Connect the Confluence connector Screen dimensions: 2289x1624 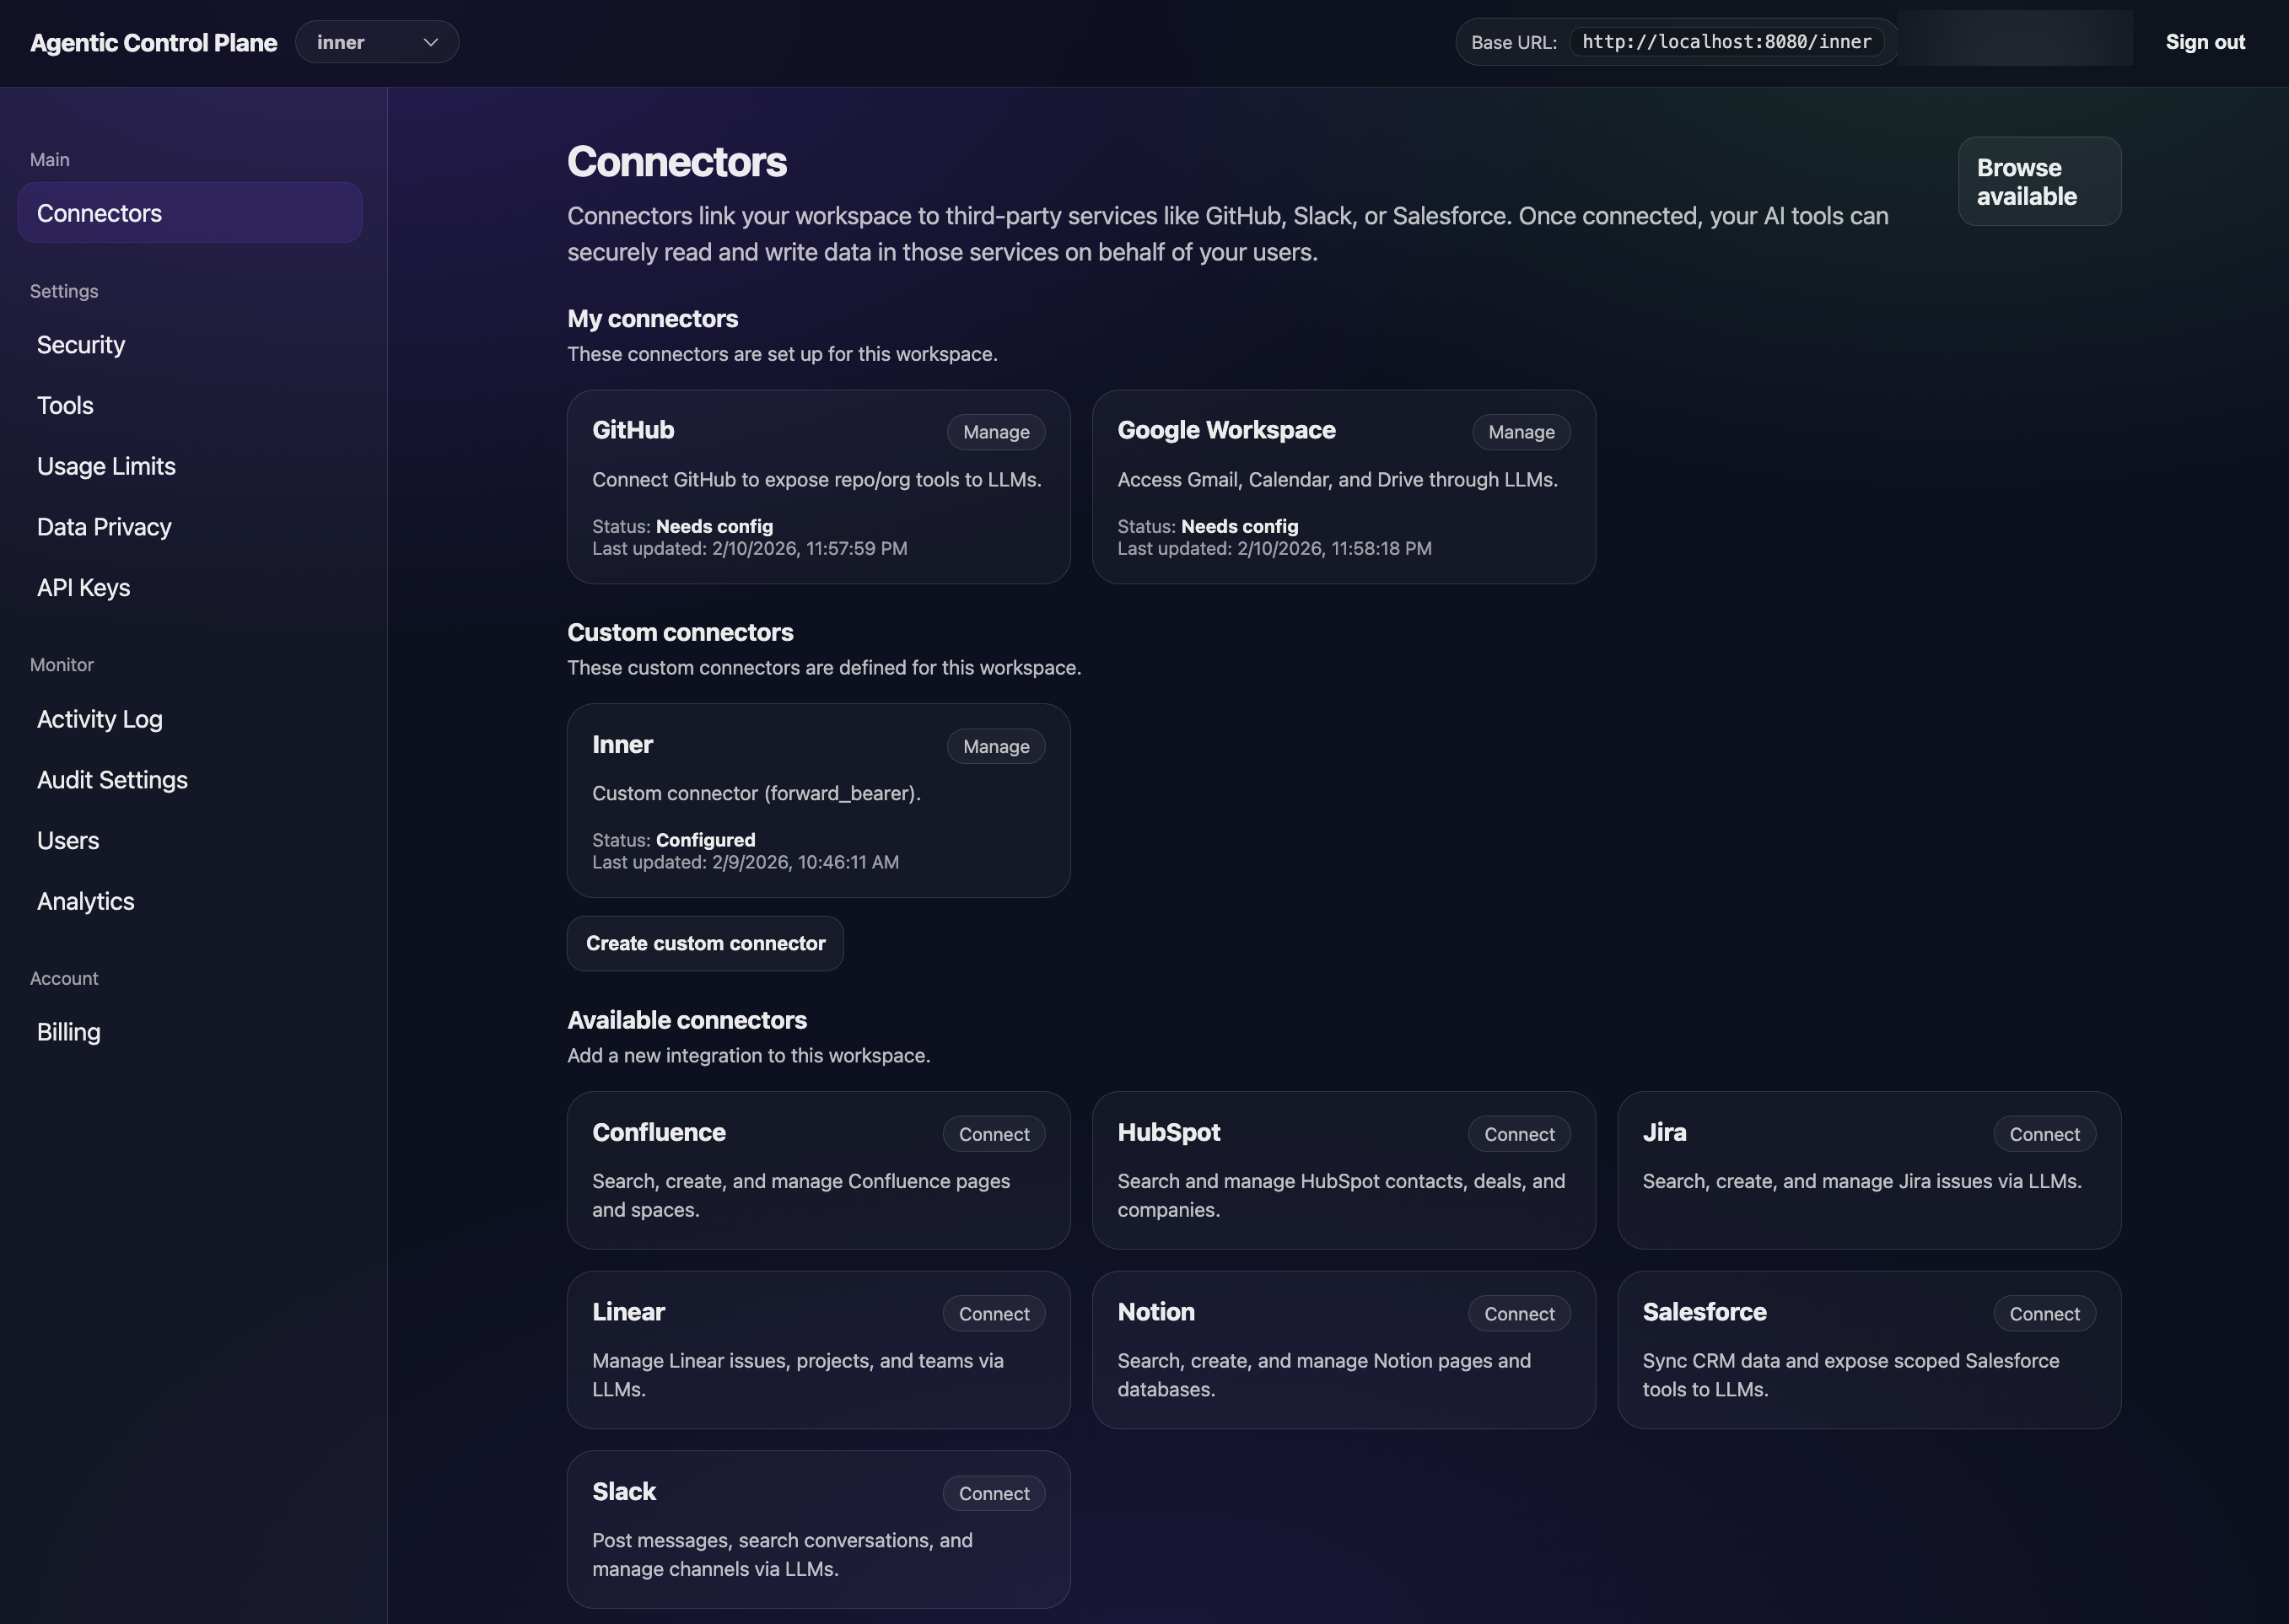pos(993,1134)
